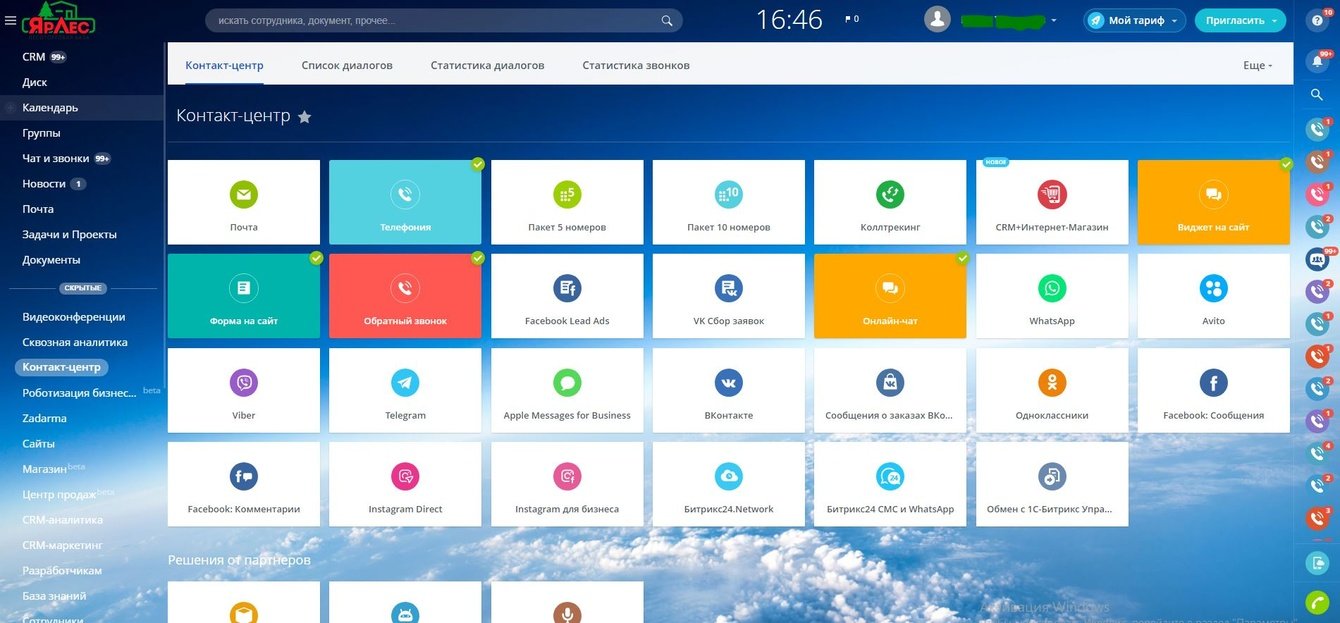
Task: Connect the WhatsApp channel tile
Action: pyautogui.click(x=1052, y=296)
